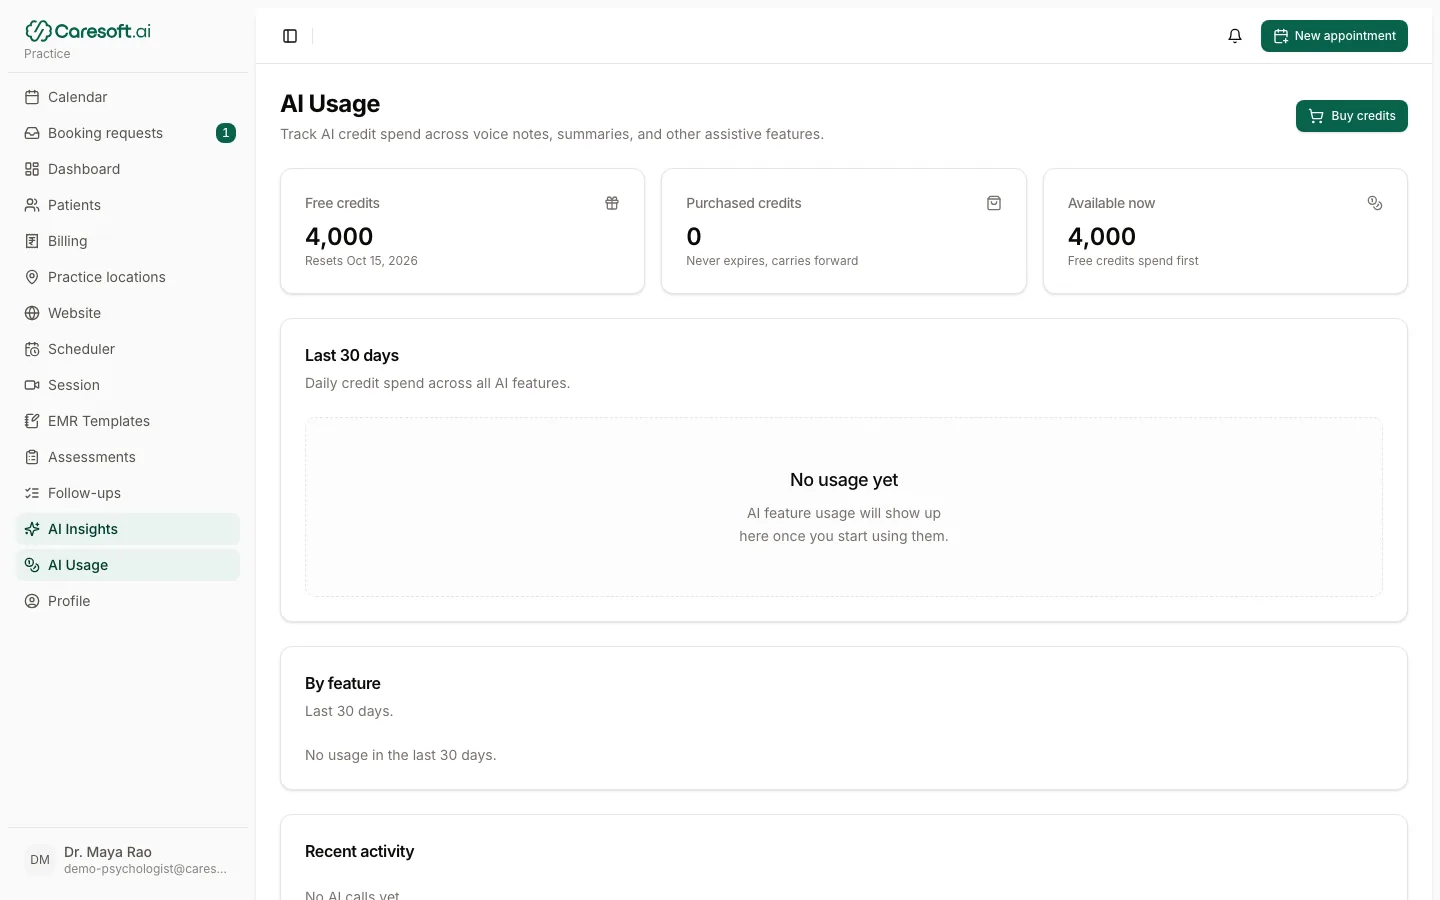
Task: Click the cart icon in Buy credits
Action: click(x=1316, y=116)
